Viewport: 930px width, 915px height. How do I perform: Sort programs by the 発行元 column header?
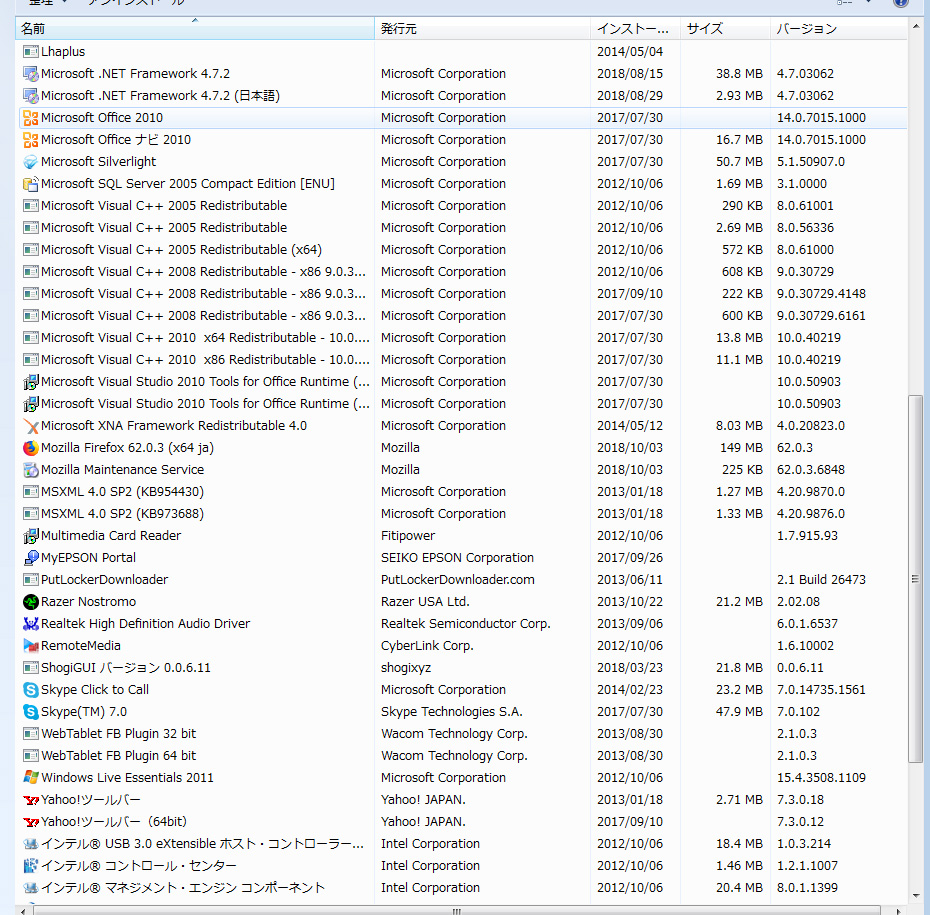click(482, 28)
